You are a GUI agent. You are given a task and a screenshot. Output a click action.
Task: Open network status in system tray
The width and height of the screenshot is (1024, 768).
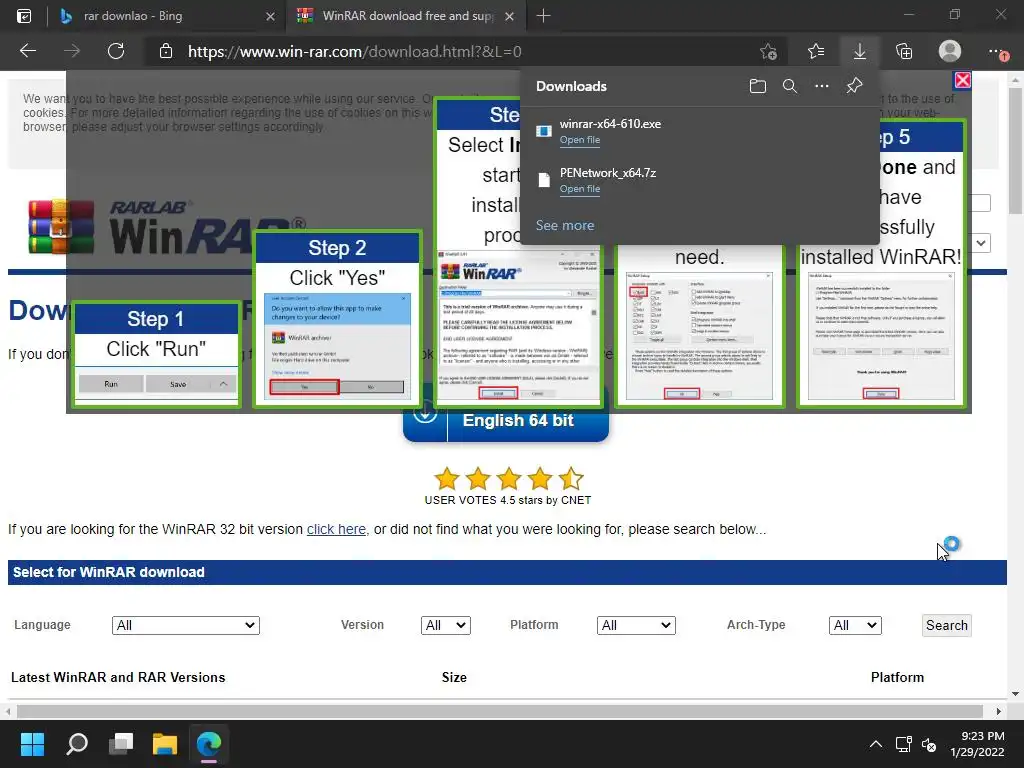tap(904, 744)
